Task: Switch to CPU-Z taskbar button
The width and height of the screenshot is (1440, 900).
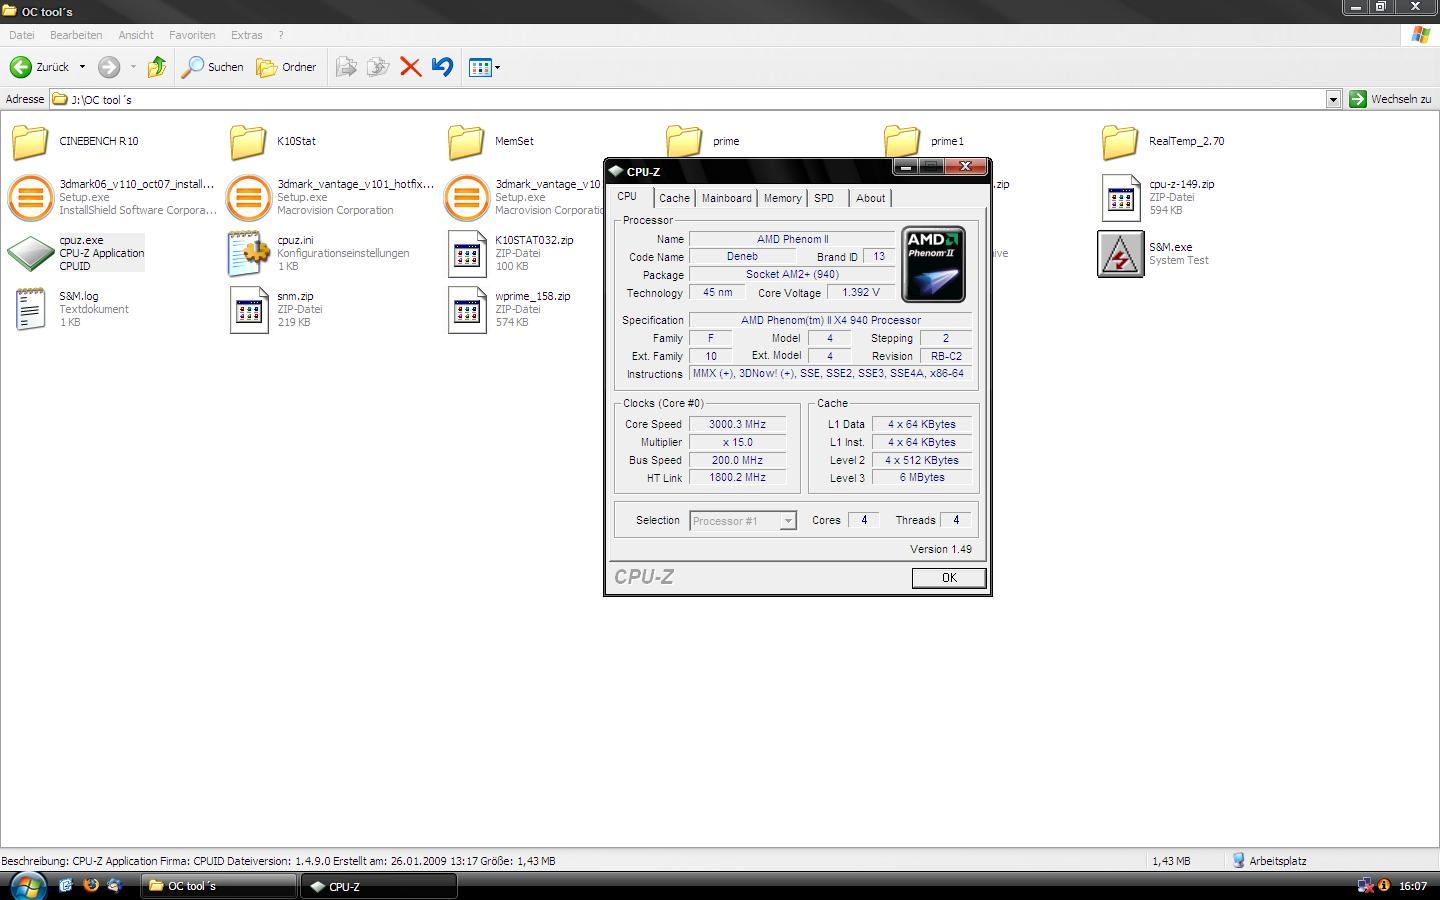Action: coord(379,886)
